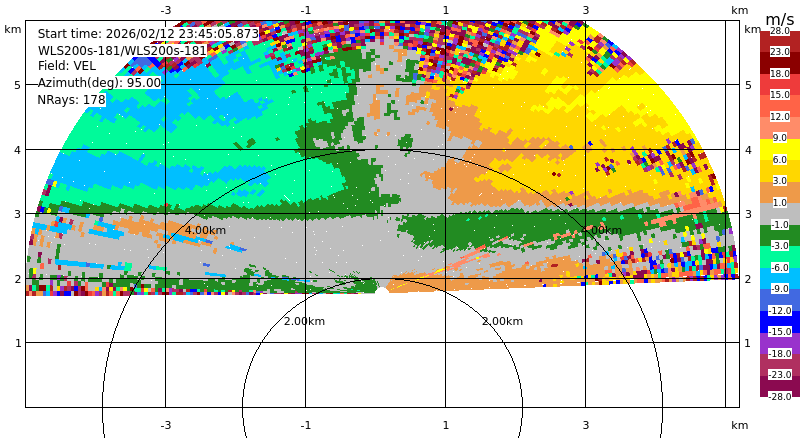The width and height of the screenshot is (800, 438).
Task: Click the -15.0 colorbar label
Action: tap(780, 332)
